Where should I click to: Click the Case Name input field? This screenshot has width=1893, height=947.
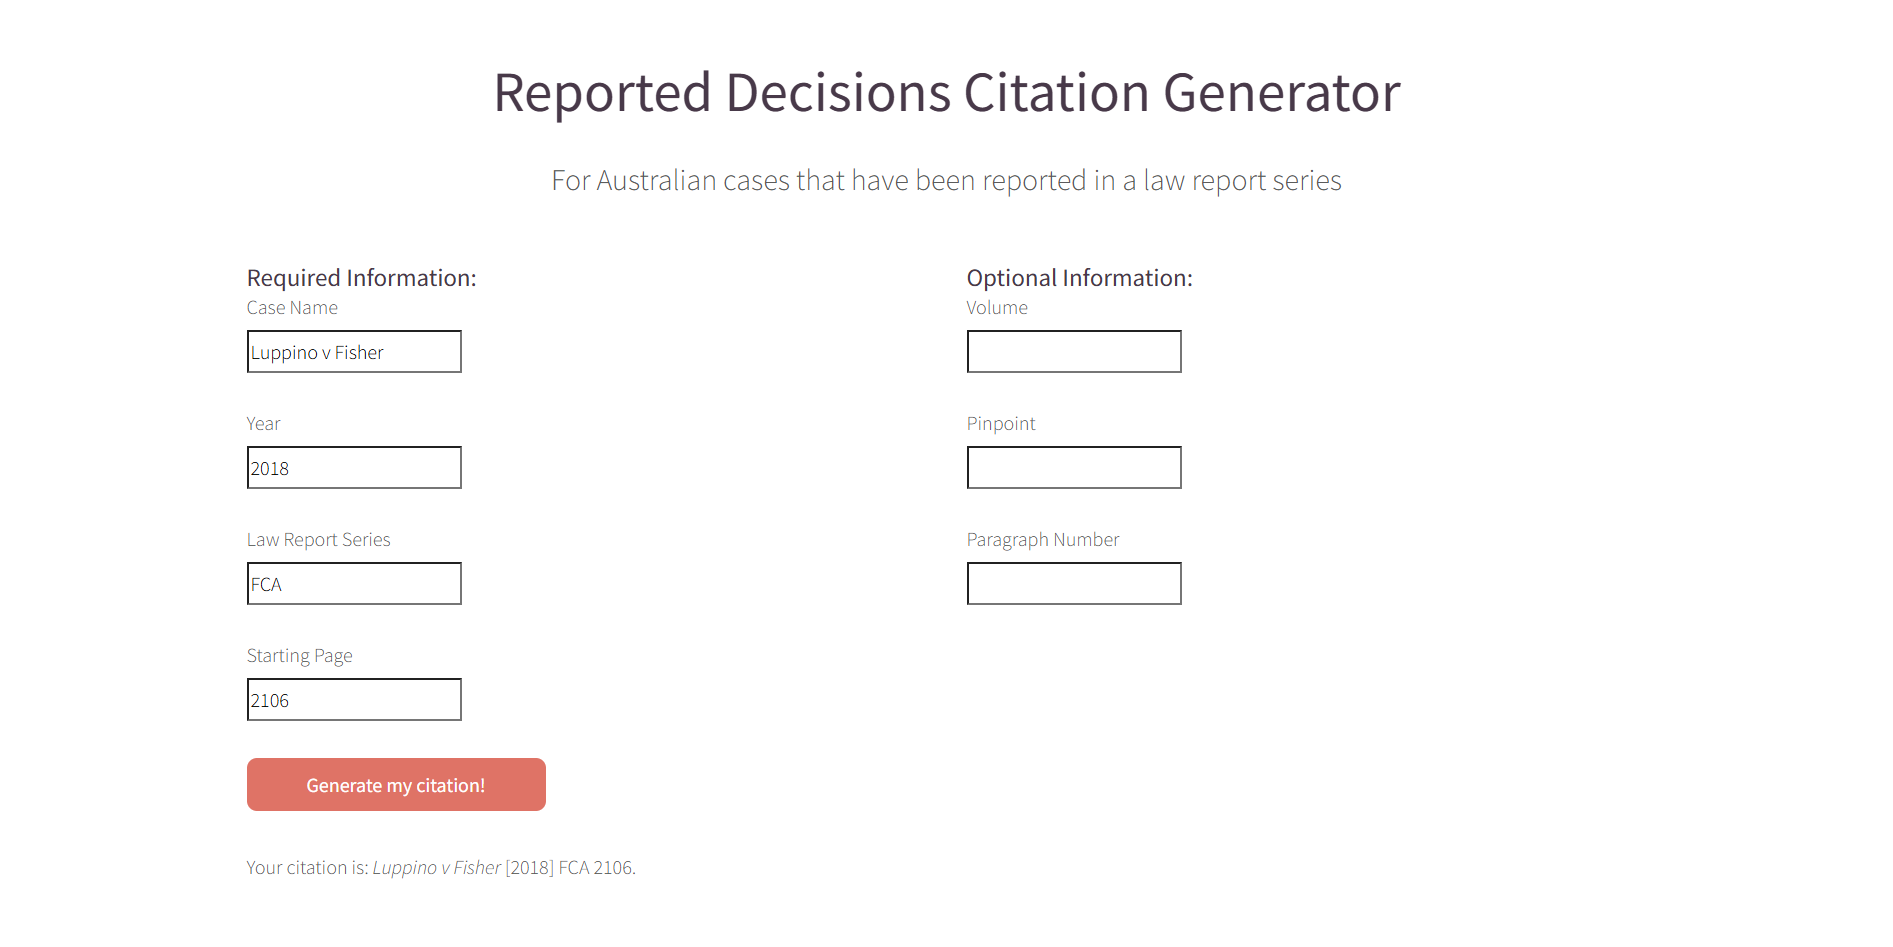(x=353, y=351)
